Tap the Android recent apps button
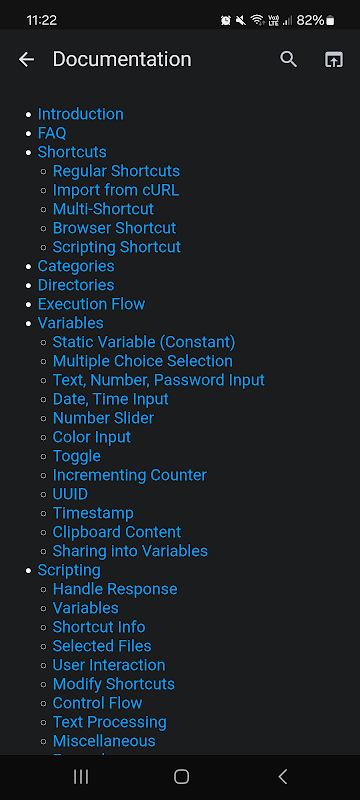Screen dimensions: 360x800 [81, 777]
